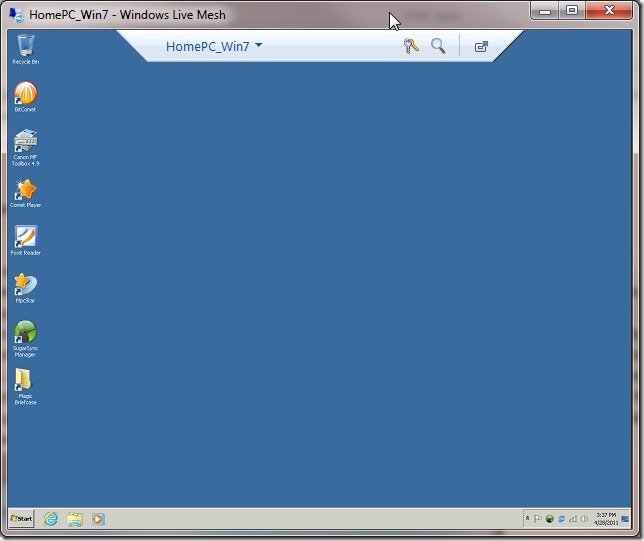Click the magnifying glass icon

[x=438, y=46]
